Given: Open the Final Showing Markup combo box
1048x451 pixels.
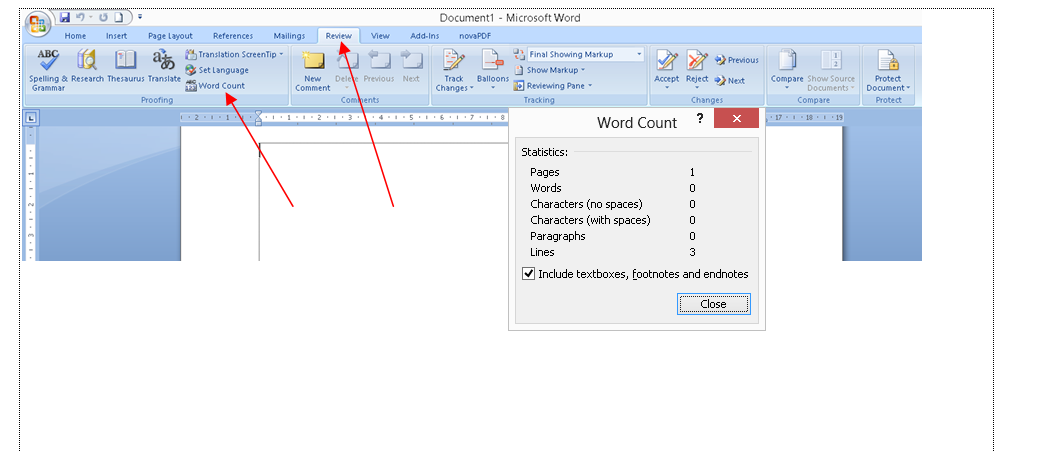Looking at the screenshot, I should point(585,55).
